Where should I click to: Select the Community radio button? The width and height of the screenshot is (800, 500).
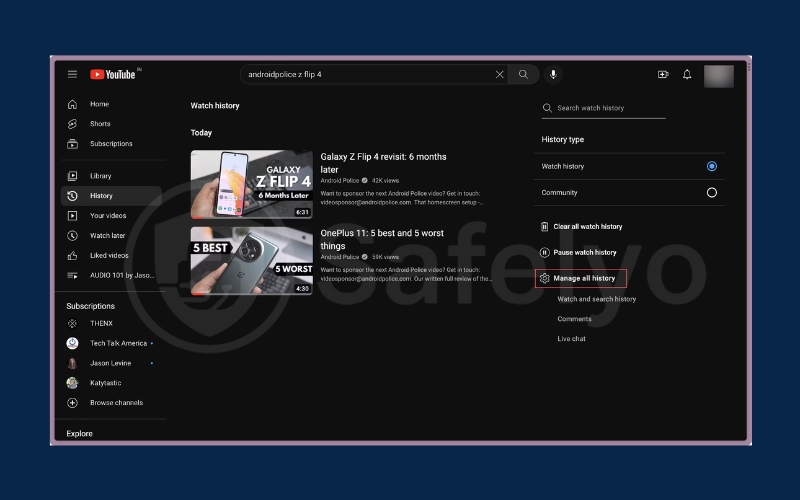click(712, 193)
